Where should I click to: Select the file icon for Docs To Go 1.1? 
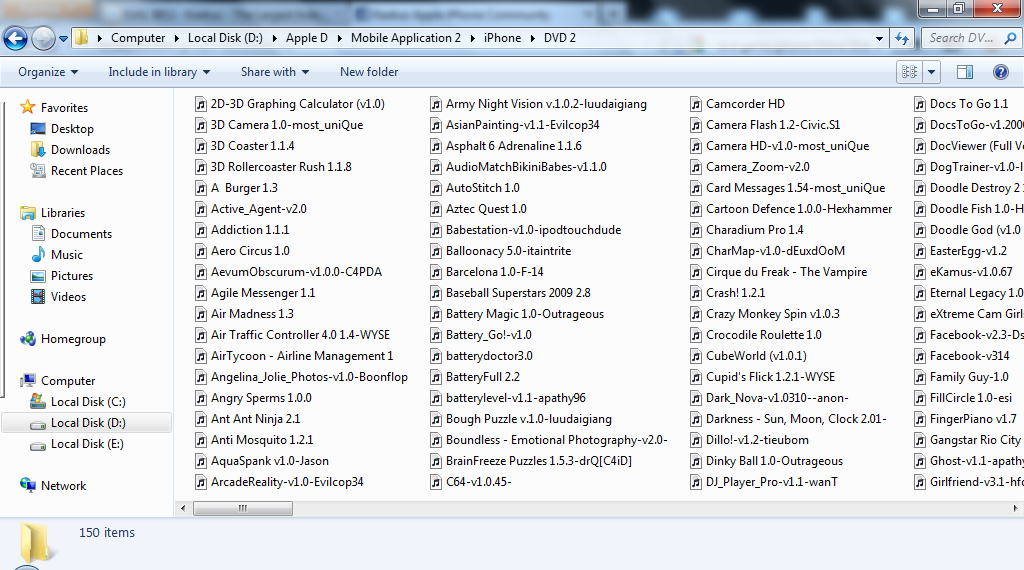[x=920, y=104]
